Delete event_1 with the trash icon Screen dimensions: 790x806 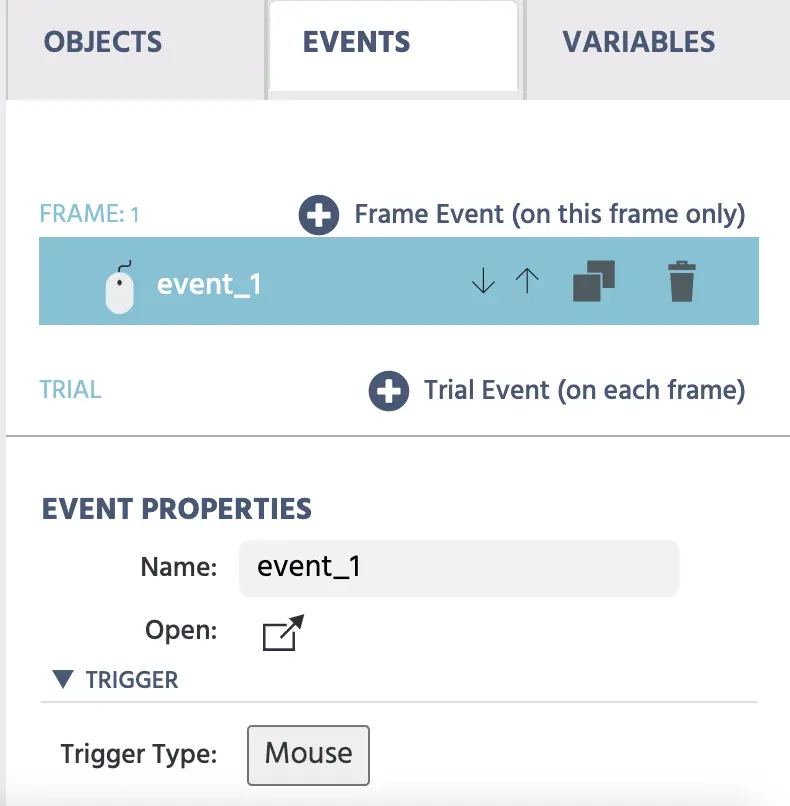point(681,282)
